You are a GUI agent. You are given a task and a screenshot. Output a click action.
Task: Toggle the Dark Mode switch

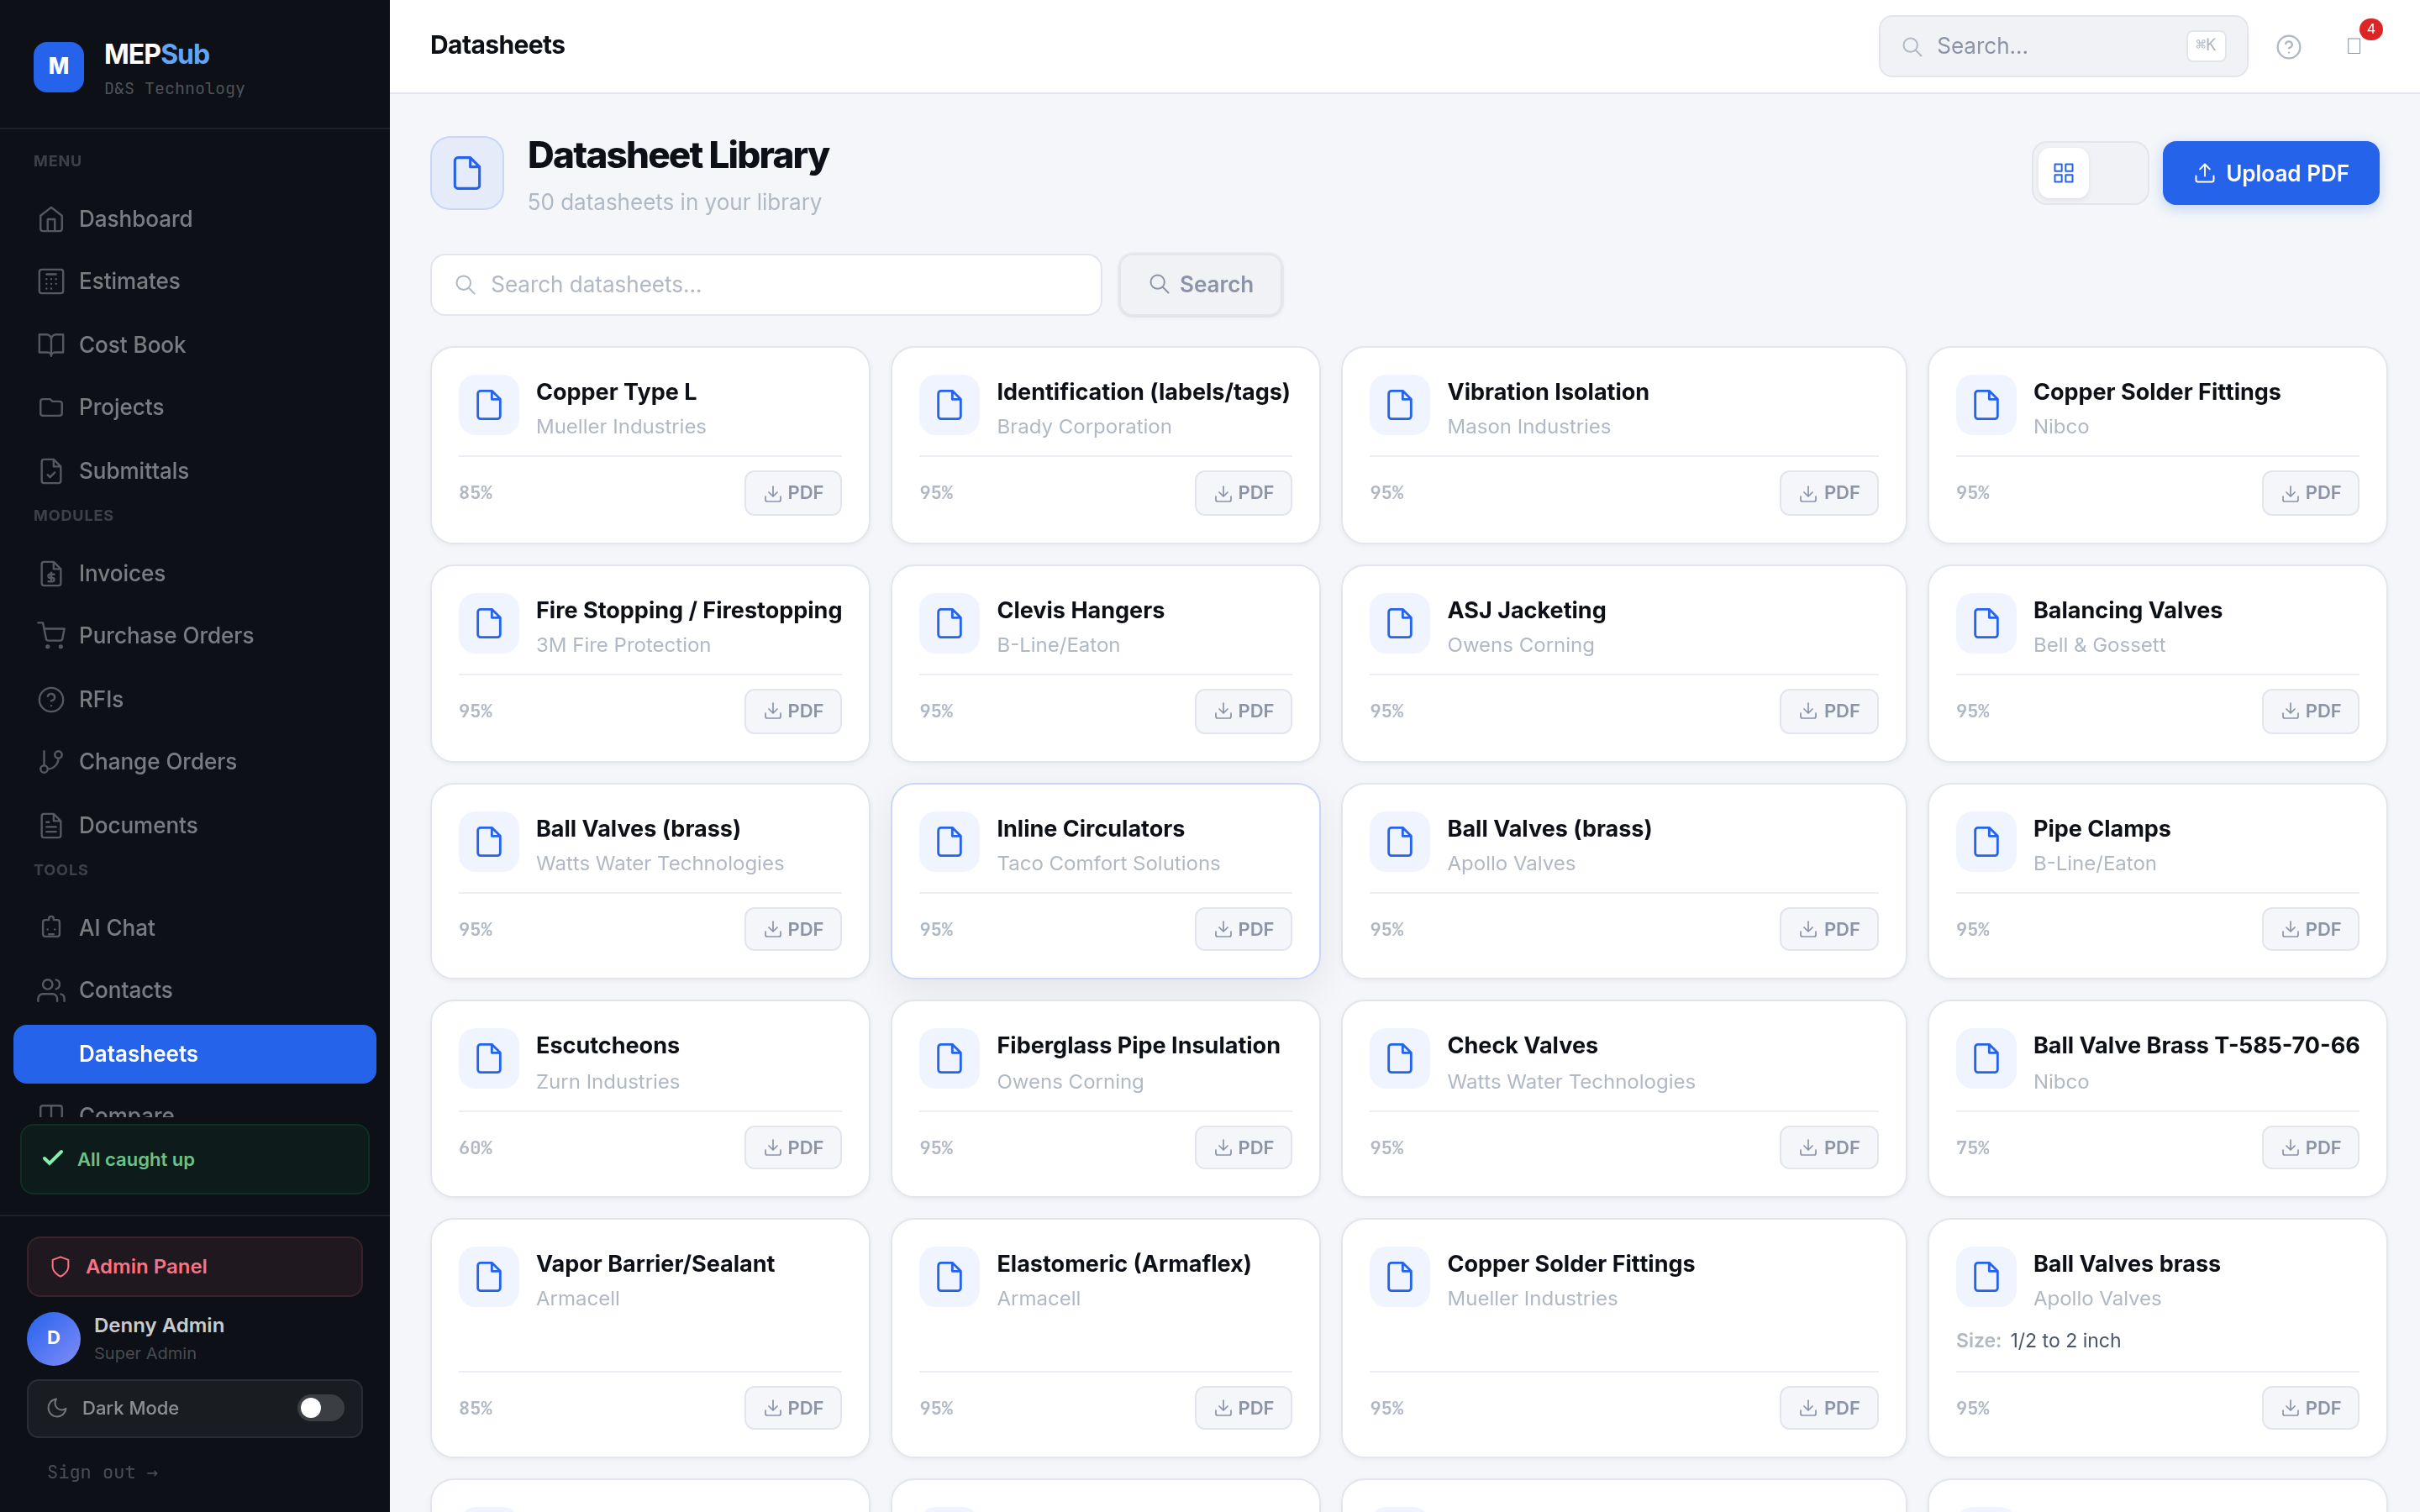pos(321,1408)
